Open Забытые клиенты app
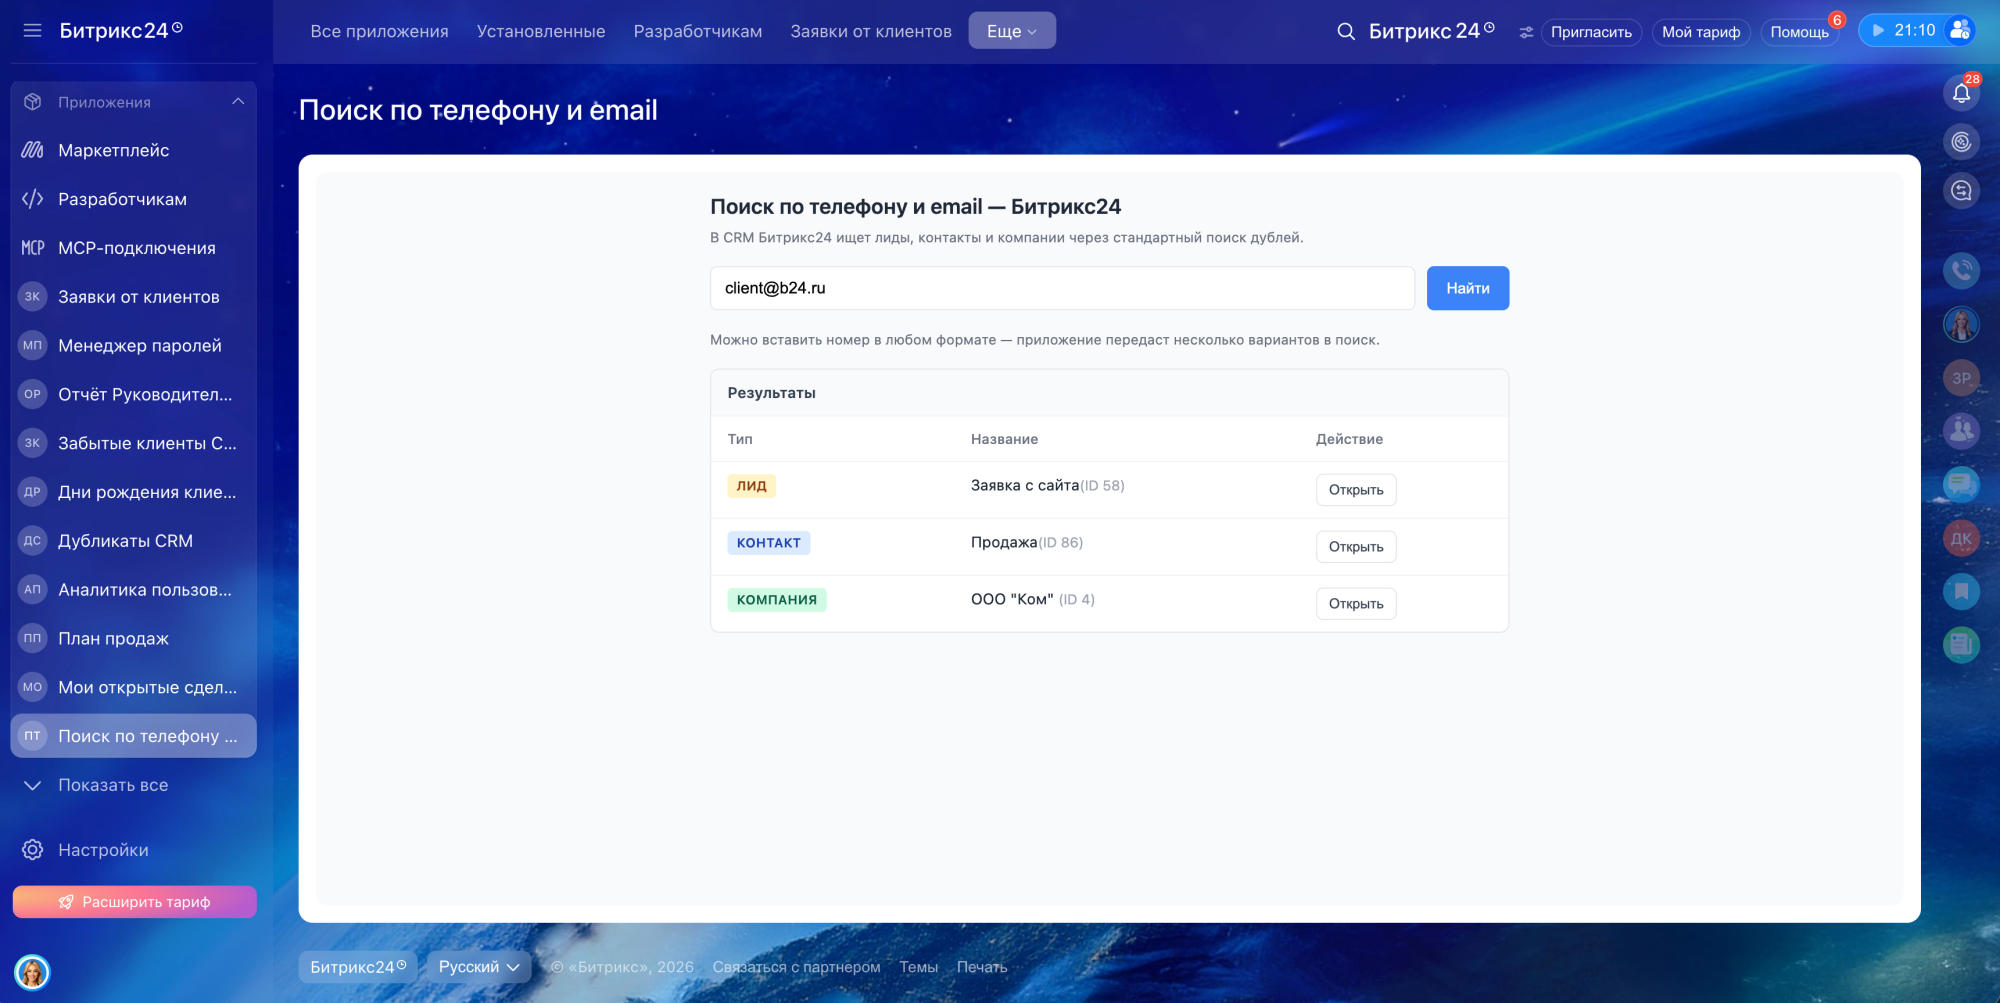The image size is (2000, 1003). tap(133, 443)
